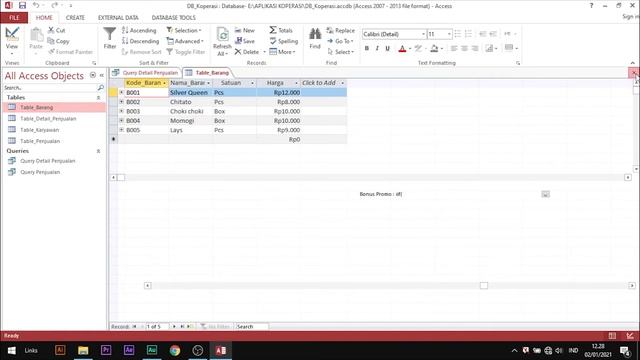
Task: Open the Select dropdown in Find group
Action: pos(341,52)
